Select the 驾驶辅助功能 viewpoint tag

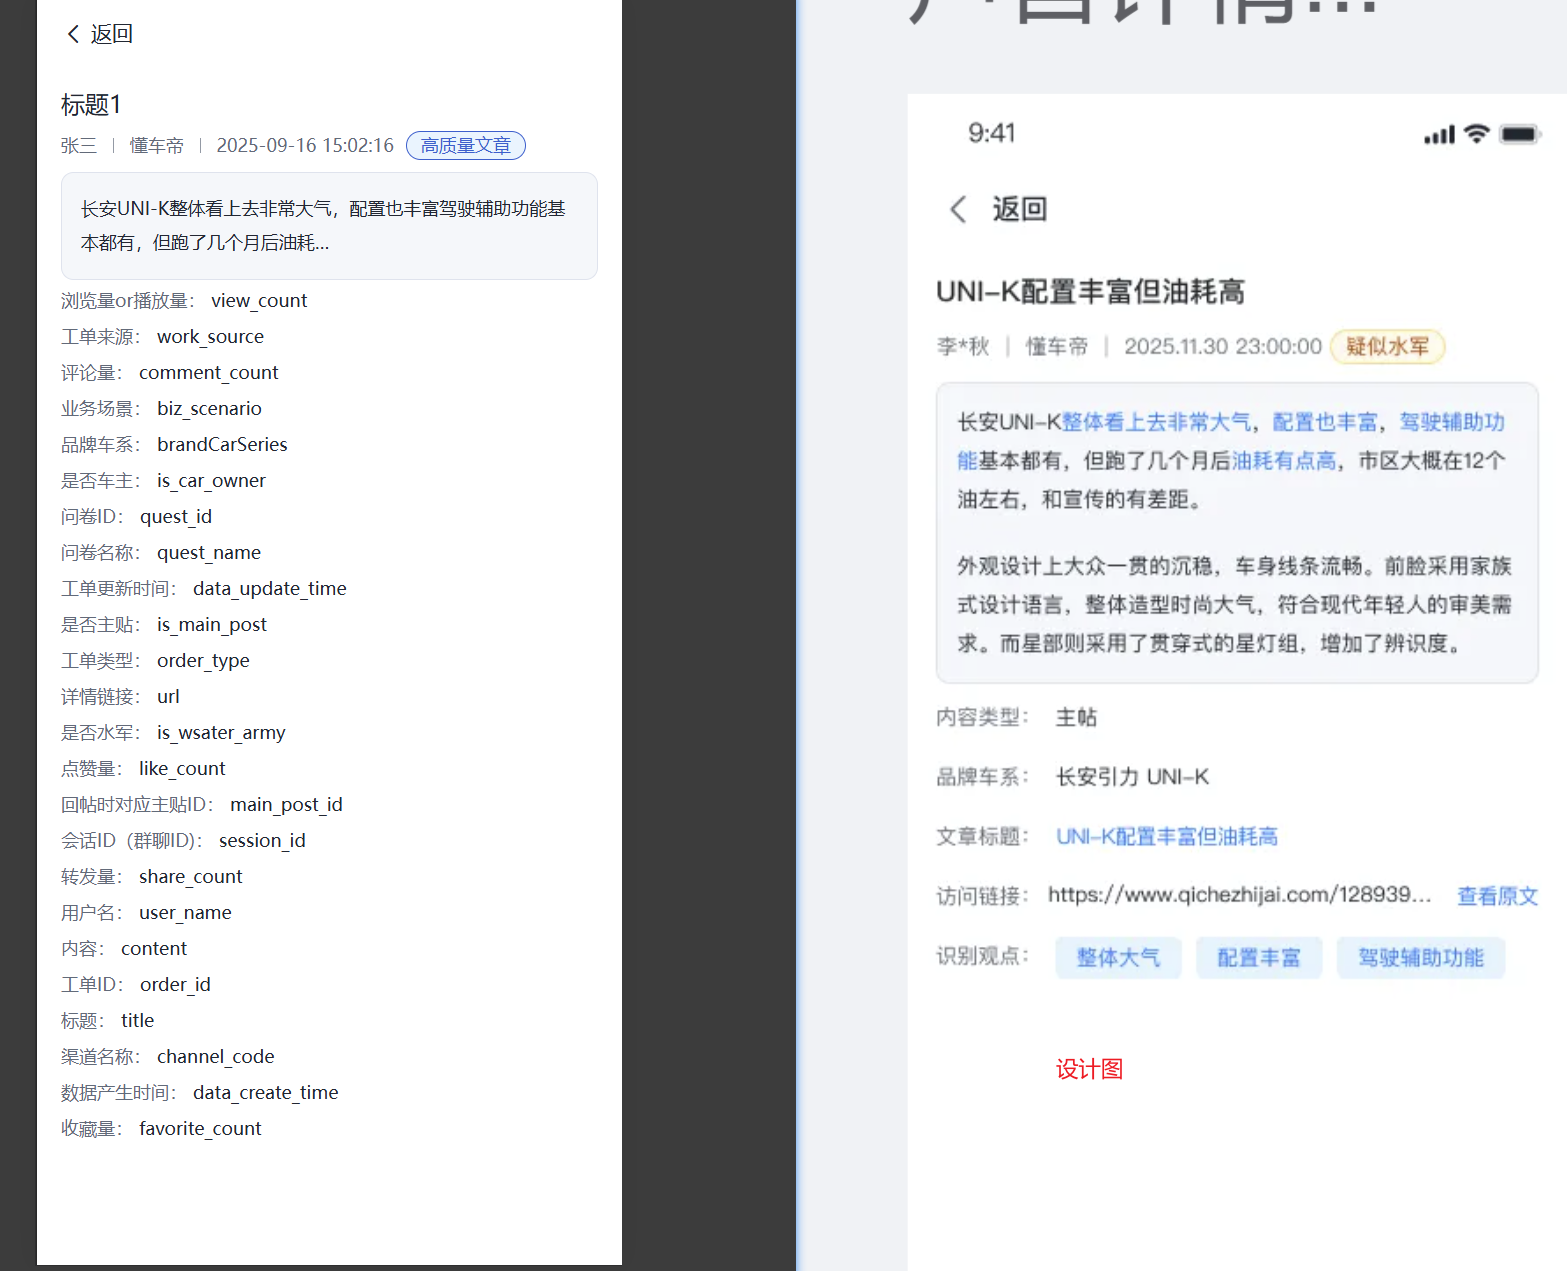pos(1421,958)
